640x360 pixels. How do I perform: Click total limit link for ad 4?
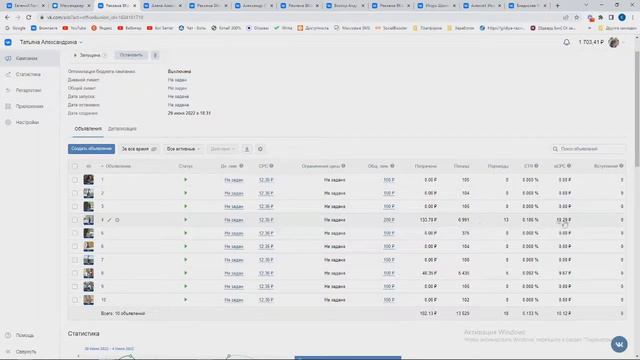[389, 220]
